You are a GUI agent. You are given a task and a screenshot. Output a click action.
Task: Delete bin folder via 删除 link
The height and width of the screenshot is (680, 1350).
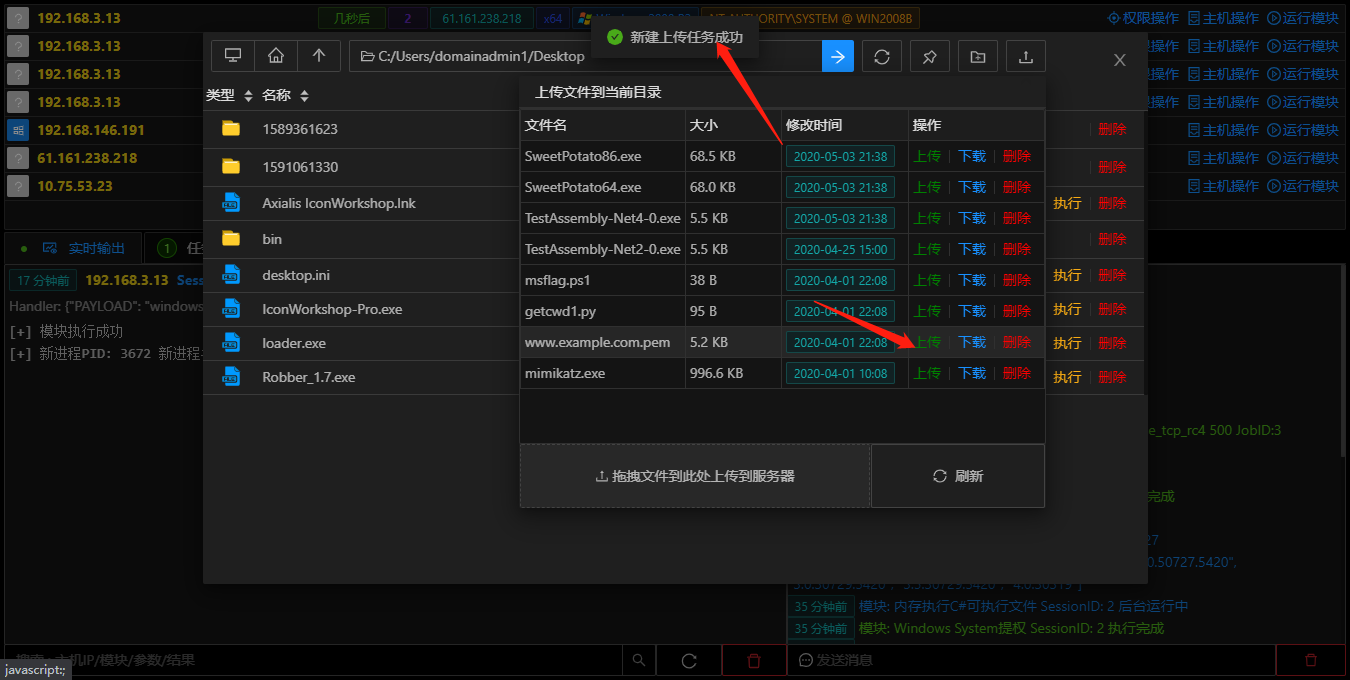(x=1112, y=239)
